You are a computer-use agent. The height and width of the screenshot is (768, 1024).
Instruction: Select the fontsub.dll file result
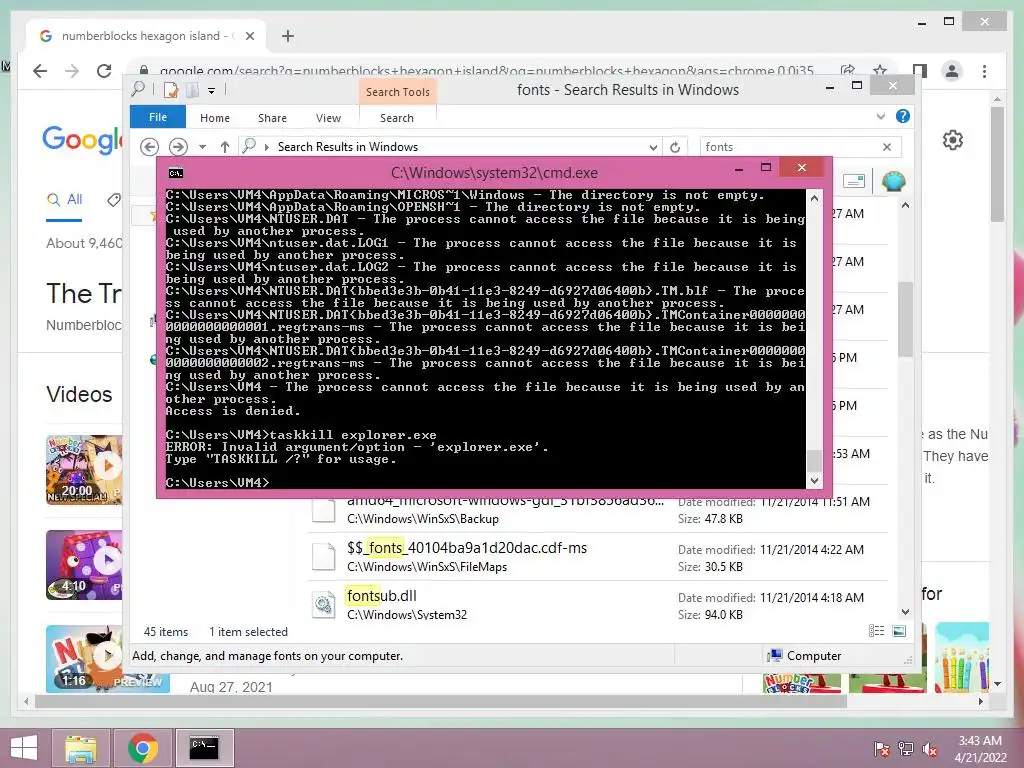tap(598, 605)
